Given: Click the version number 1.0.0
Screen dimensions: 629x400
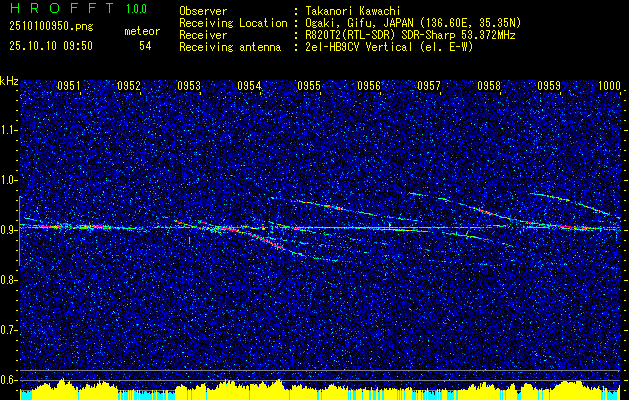Looking at the screenshot, I should coord(136,9).
